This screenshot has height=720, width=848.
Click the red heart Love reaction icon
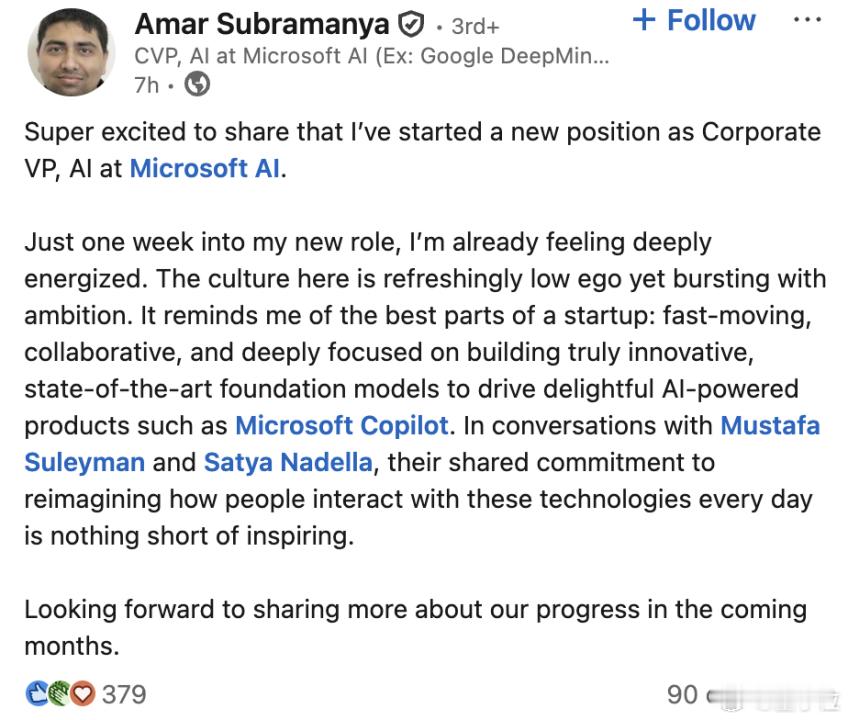tap(82, 694)
